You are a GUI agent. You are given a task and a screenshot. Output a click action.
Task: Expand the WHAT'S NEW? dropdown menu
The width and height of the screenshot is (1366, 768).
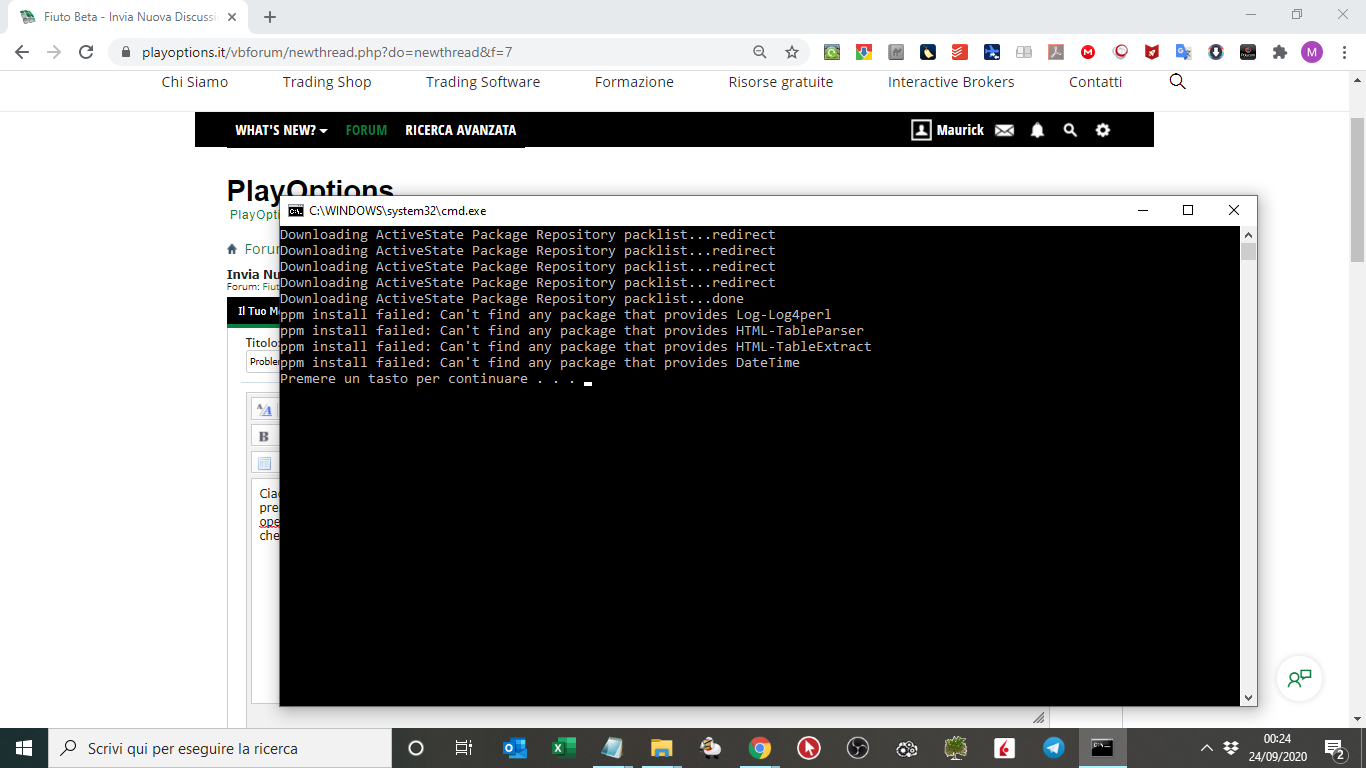click(x=281, y=130)
